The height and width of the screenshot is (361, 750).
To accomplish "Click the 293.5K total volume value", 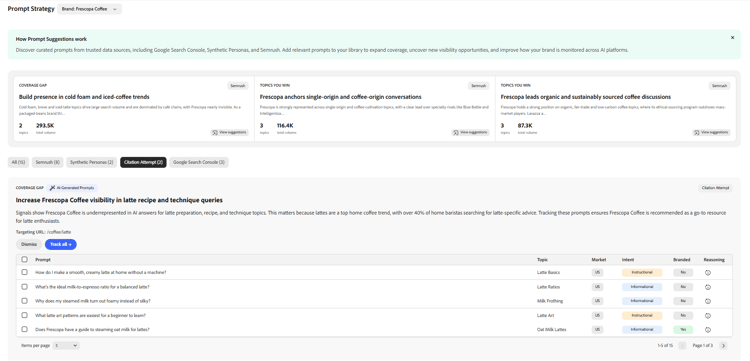I will [x=44, y=126].
